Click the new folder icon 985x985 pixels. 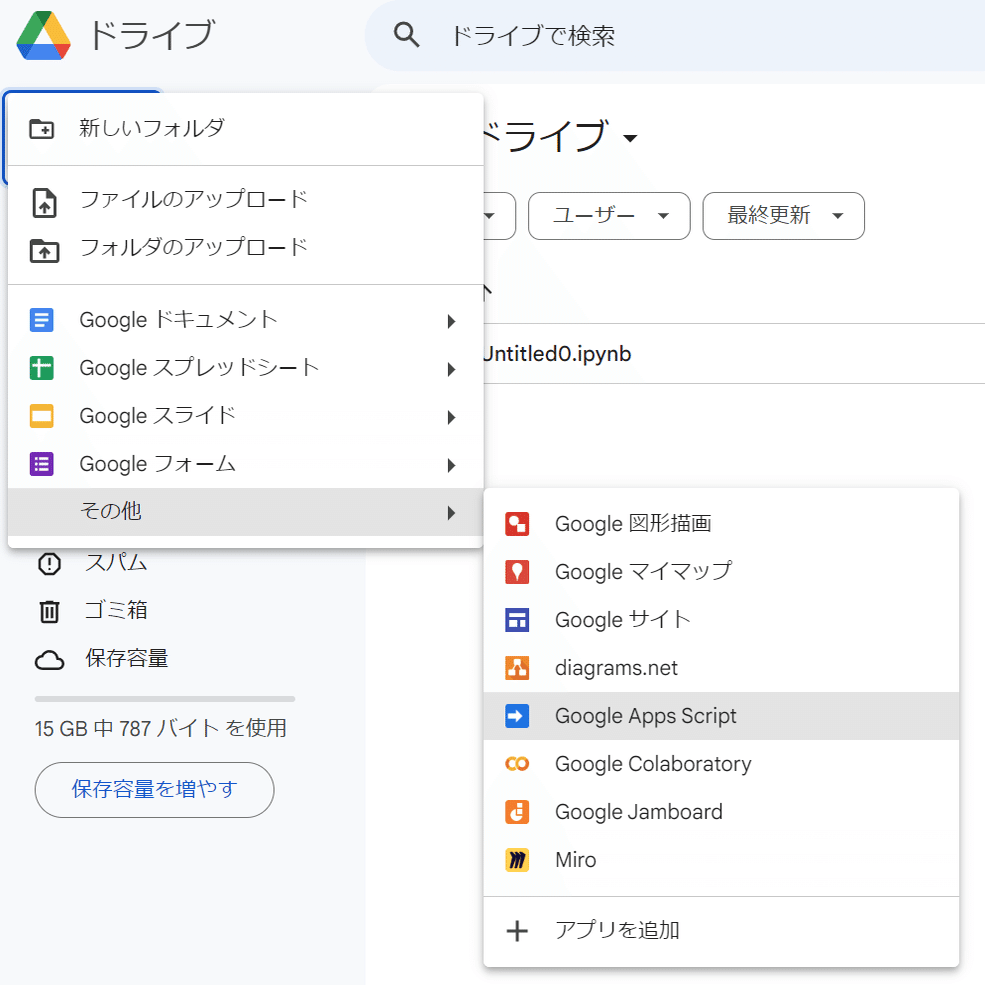coord(42,129)
